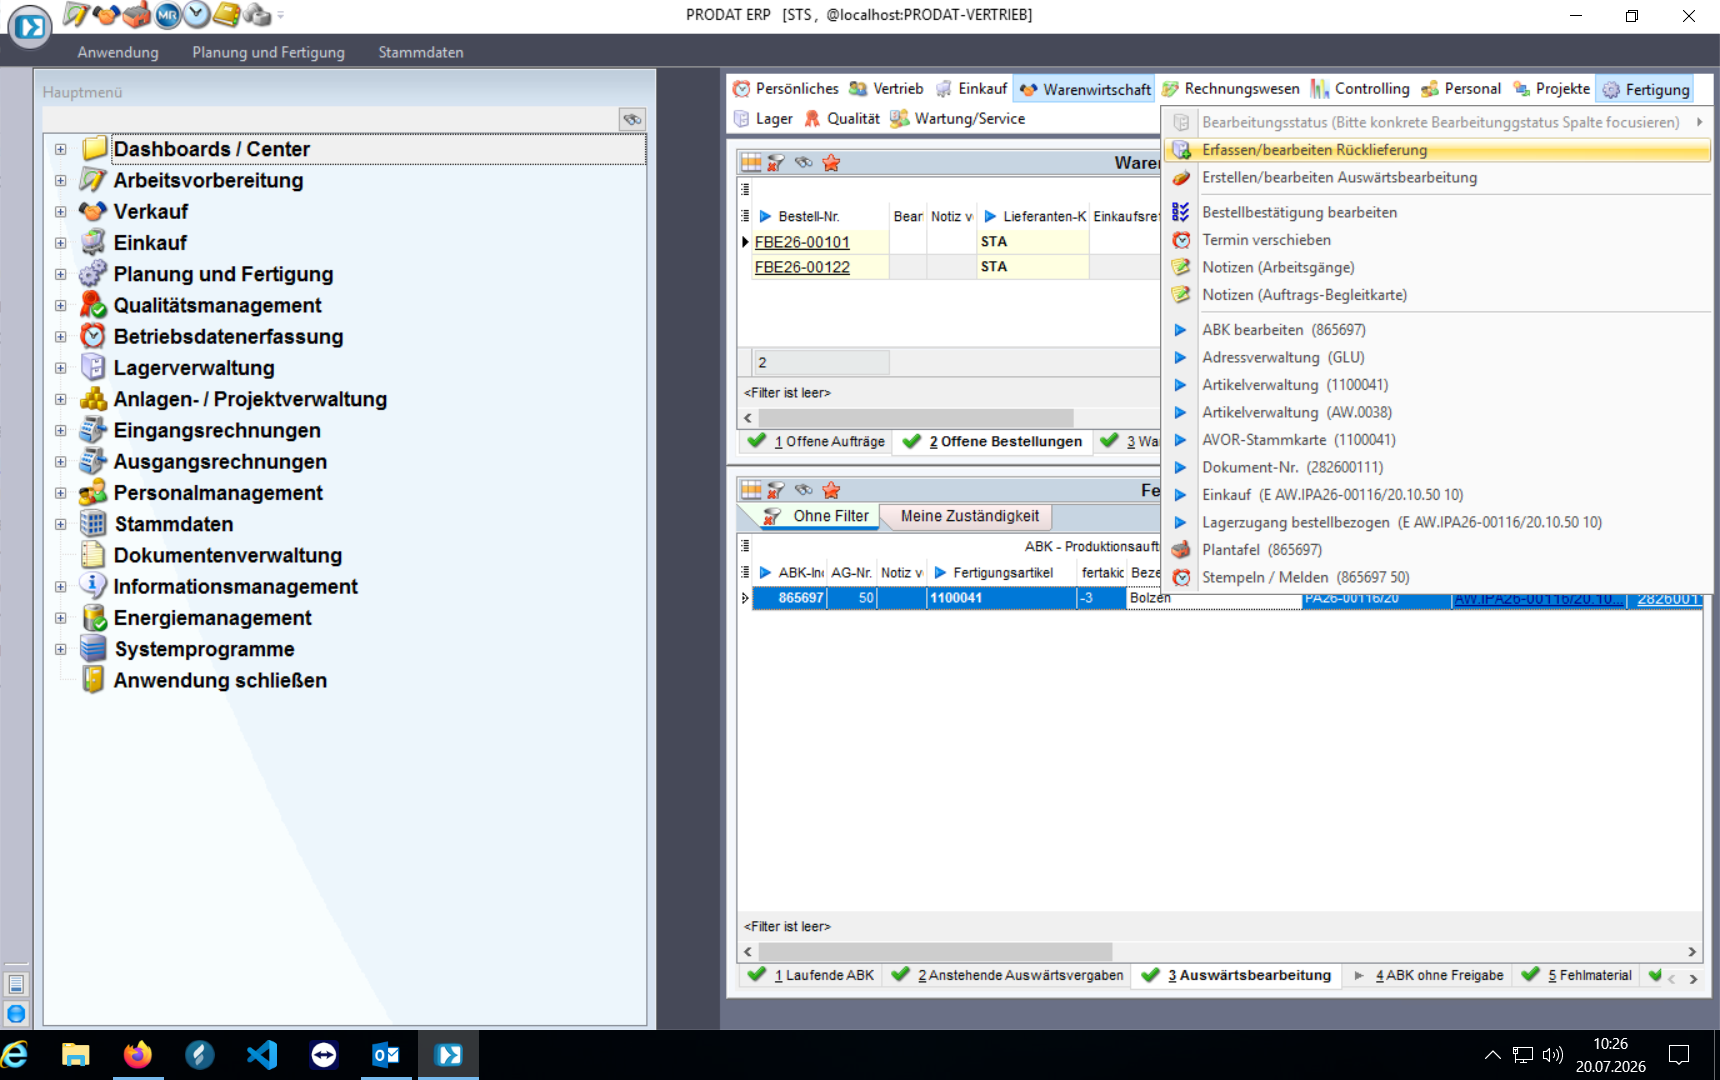
Task: Open Outlook from the Windows taskbar
Action: (x=385, y=1055)
